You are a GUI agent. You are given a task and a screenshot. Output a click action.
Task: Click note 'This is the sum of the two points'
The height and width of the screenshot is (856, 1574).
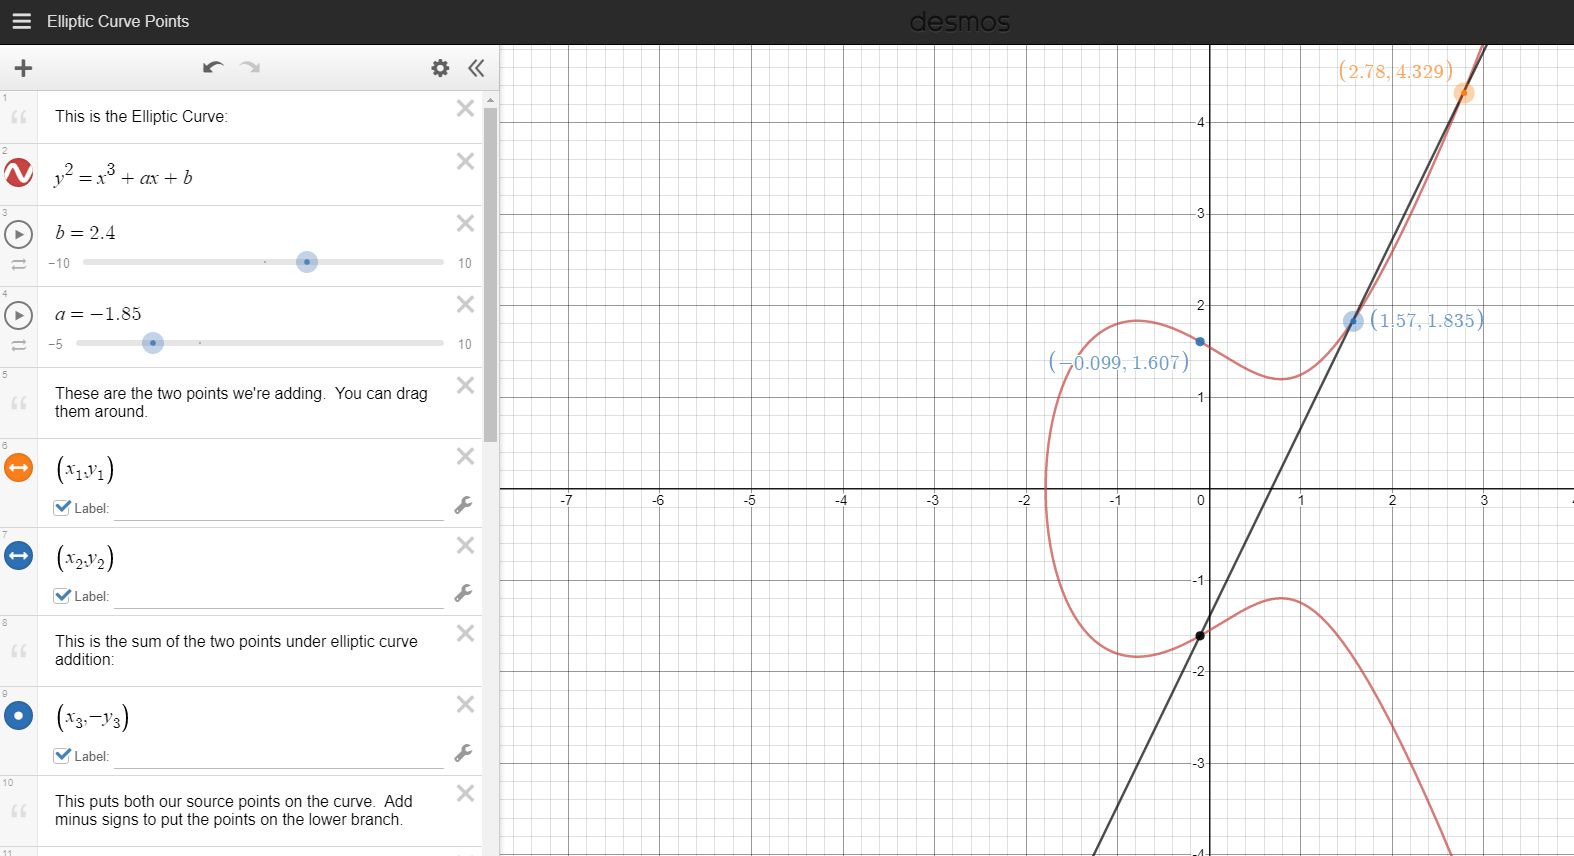pos(236,650)
